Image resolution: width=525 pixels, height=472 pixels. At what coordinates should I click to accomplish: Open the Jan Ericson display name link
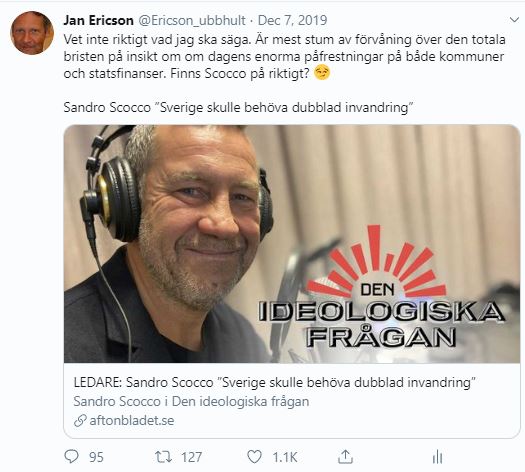(x=98, y=20)
